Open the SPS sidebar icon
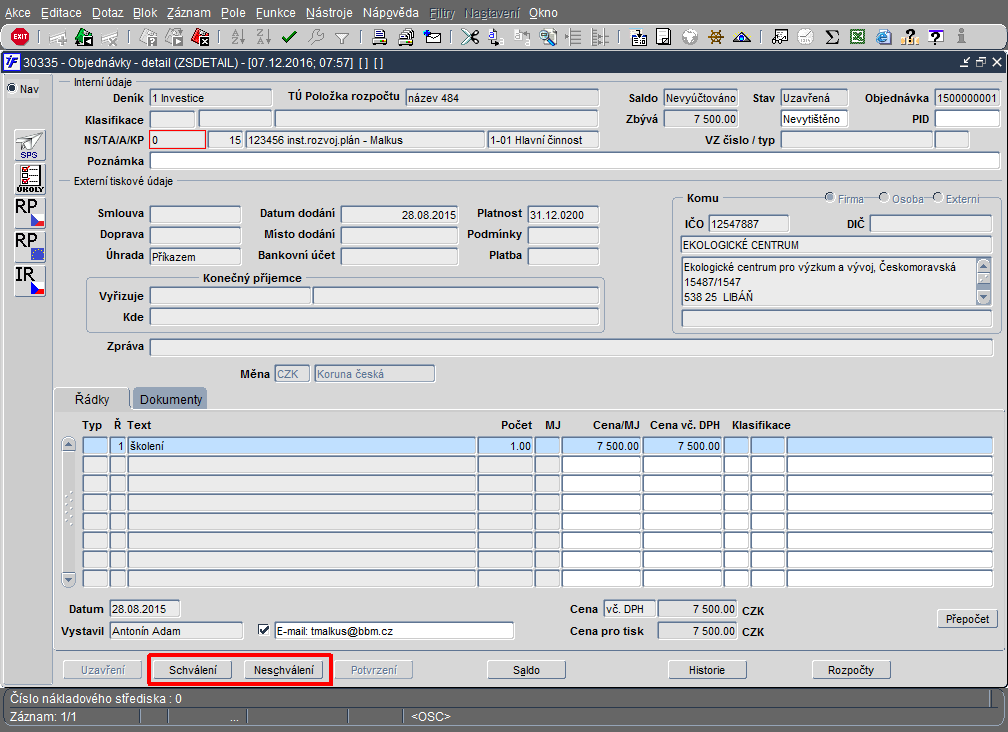Viewport: 1008px width, 732px height. pyautogui.click(x=30, y=145)
